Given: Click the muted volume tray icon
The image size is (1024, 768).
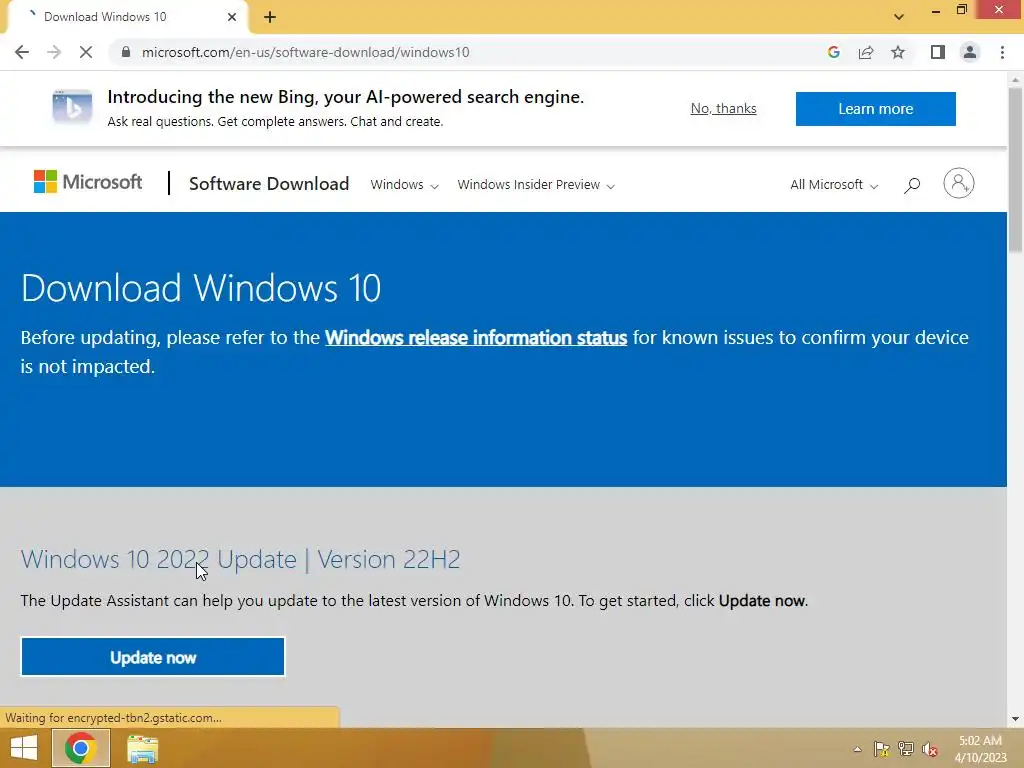Looking at the screenshot, I should [x=930, y=749].
